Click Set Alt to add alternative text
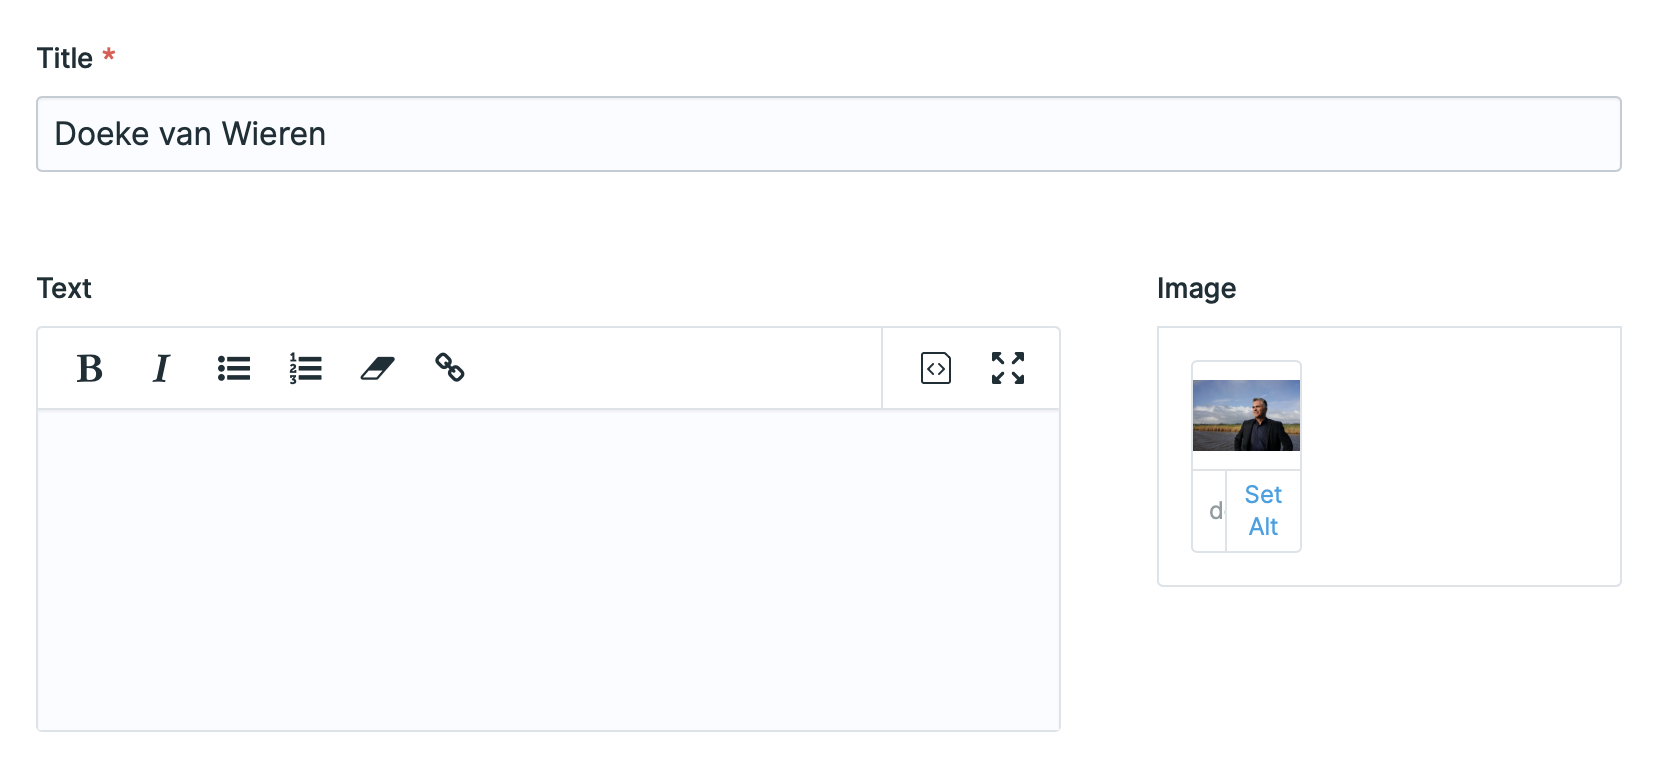1660x764 pixels. point(1263,510)
